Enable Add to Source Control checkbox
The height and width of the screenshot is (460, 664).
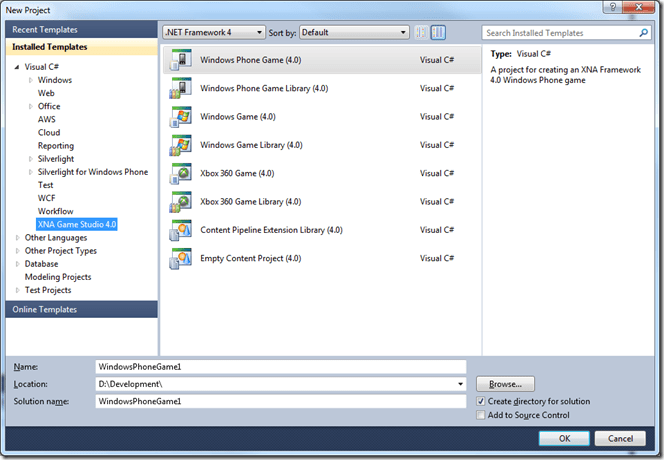coord(481,415)
